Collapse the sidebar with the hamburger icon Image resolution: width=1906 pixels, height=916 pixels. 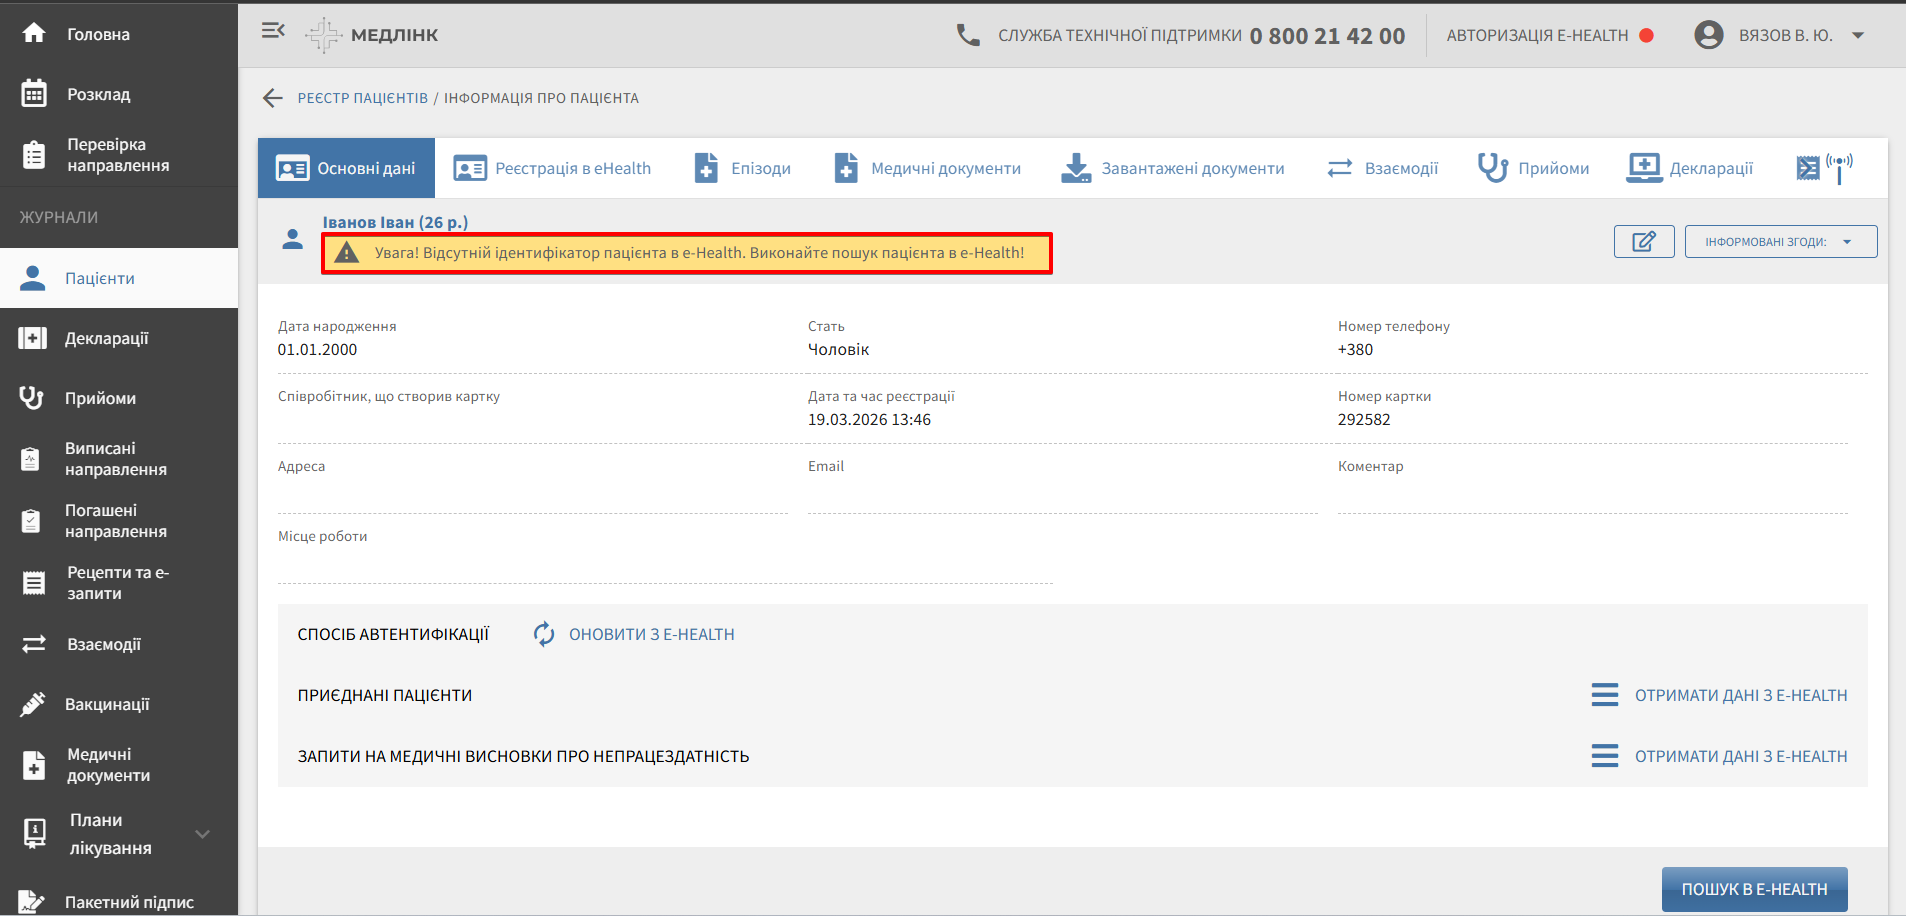(273, 31)
